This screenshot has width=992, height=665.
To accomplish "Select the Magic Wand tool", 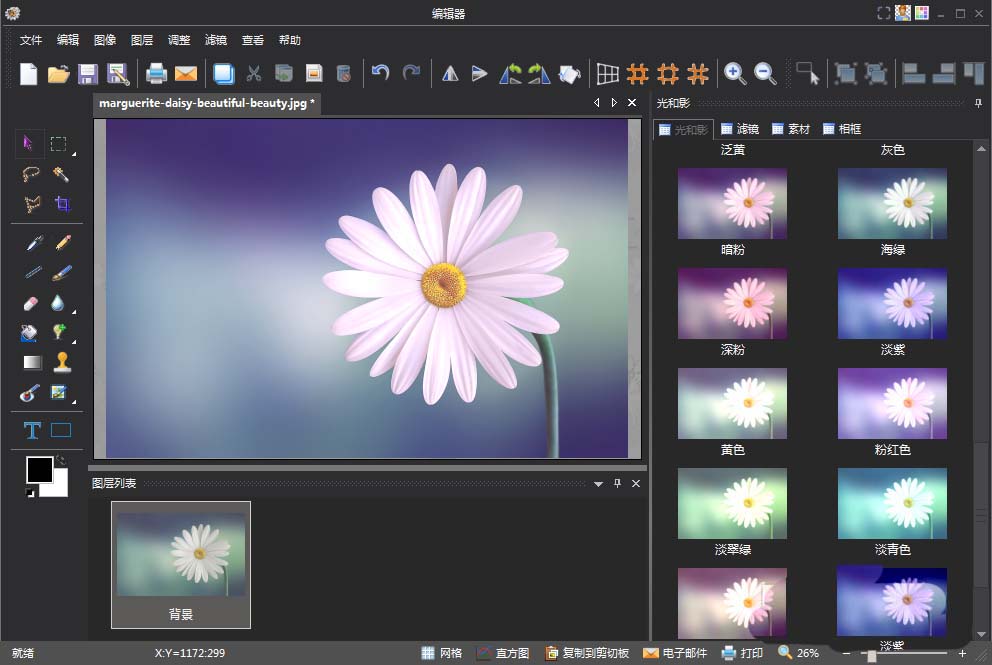I will point(62,174).
